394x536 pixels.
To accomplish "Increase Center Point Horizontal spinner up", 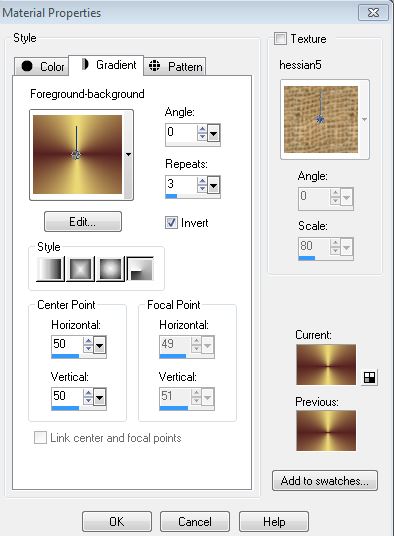I will [88, 341].
